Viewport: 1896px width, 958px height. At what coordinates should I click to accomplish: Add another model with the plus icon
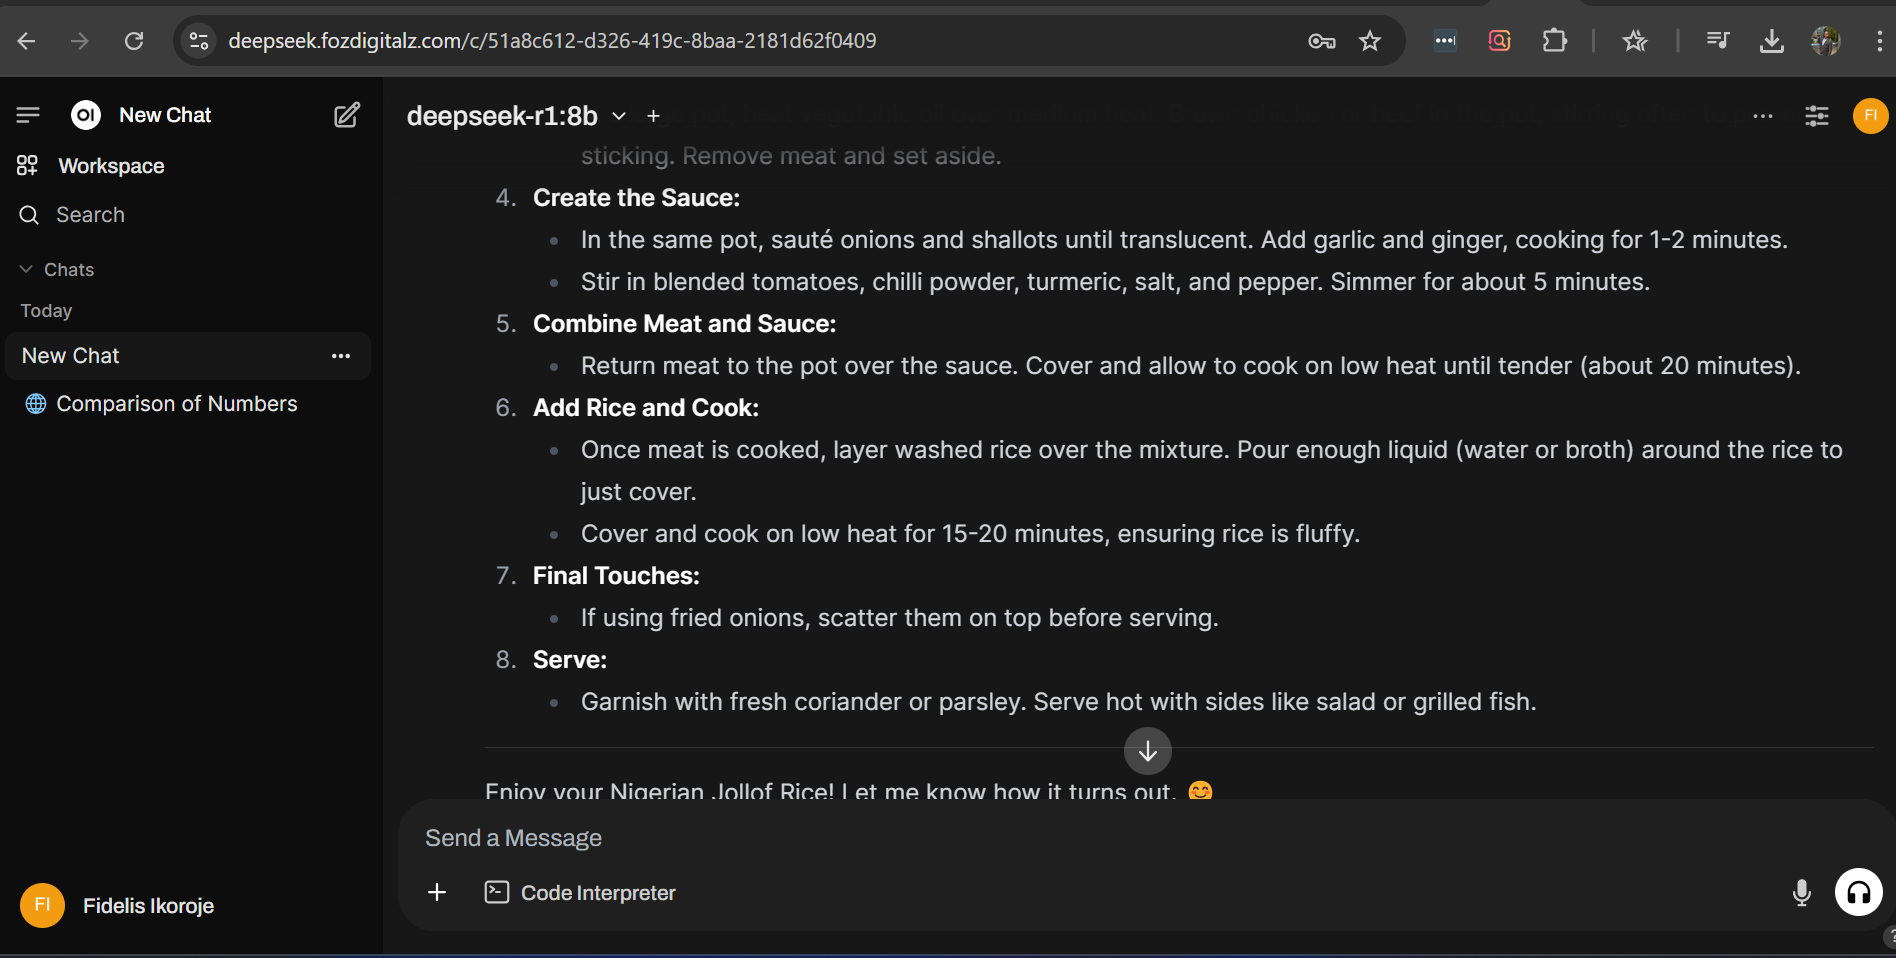(654, 116)
